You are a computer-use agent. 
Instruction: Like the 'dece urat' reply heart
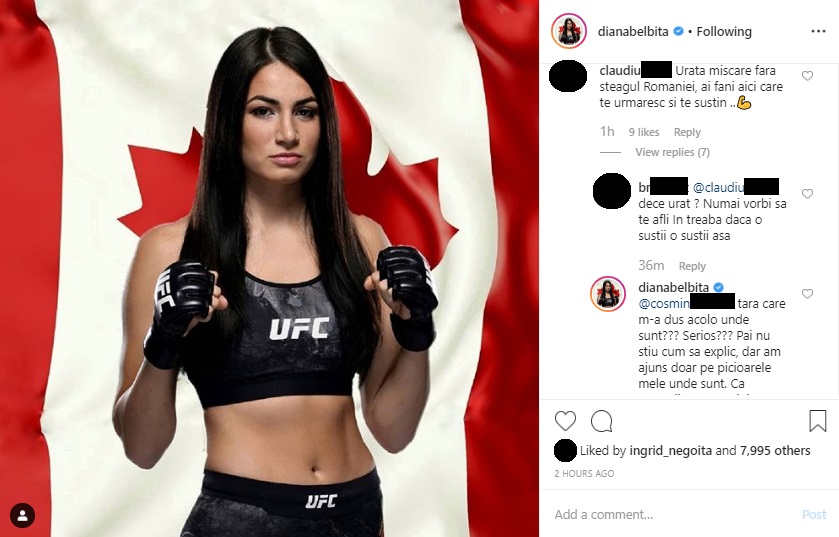807,194
